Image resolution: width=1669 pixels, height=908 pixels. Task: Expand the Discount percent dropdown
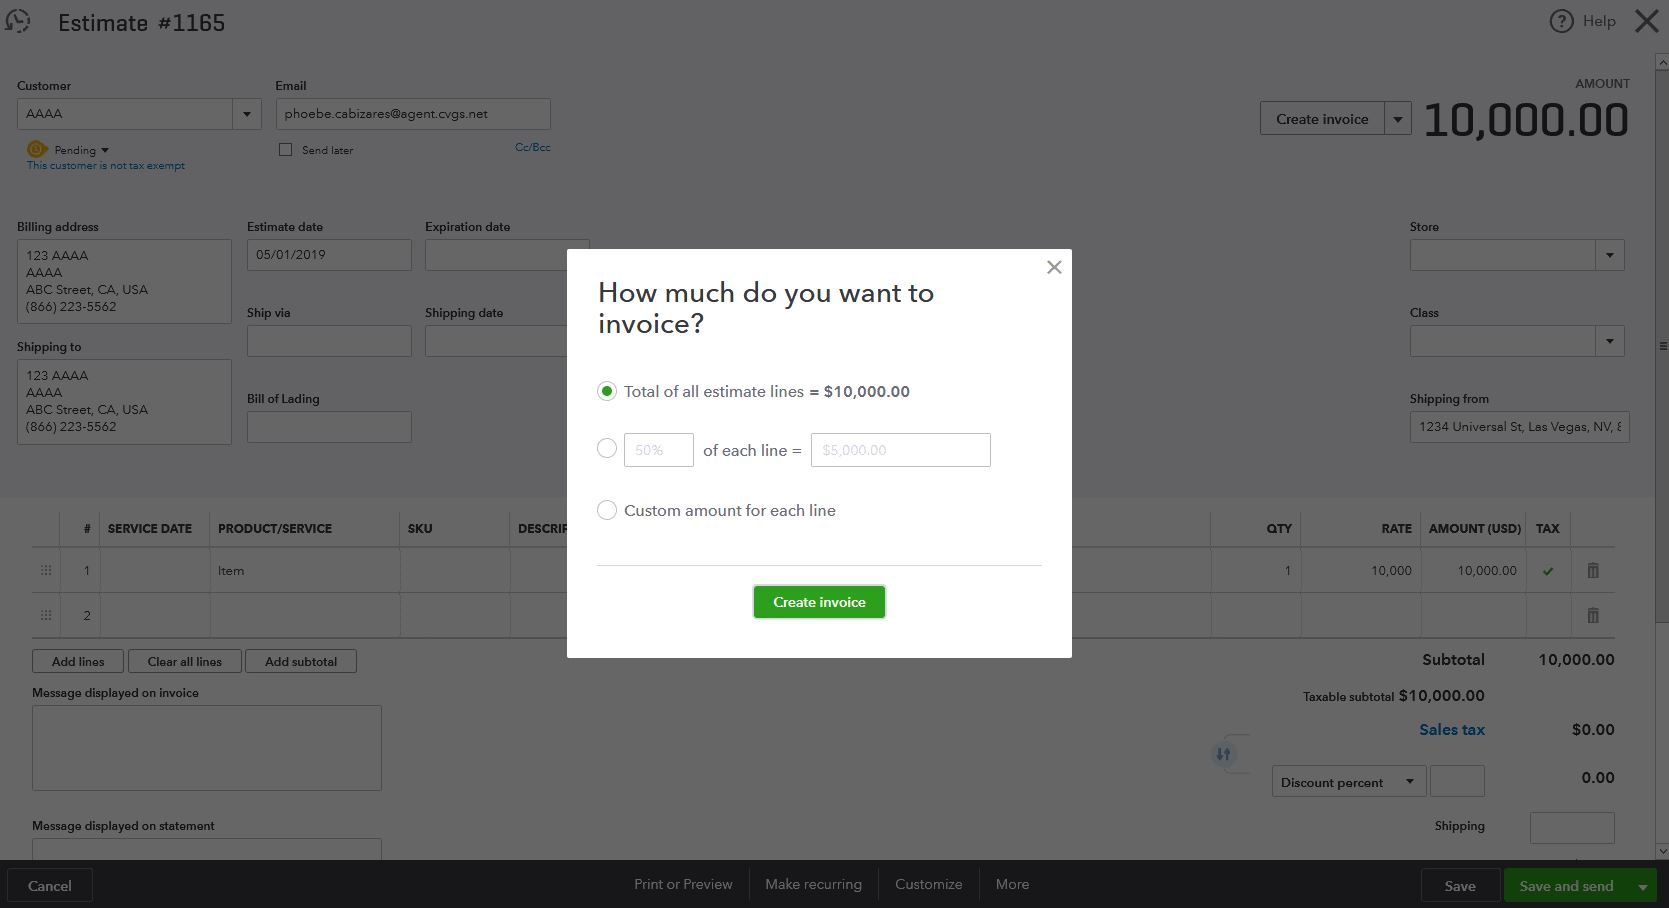tap(1410, 781)
